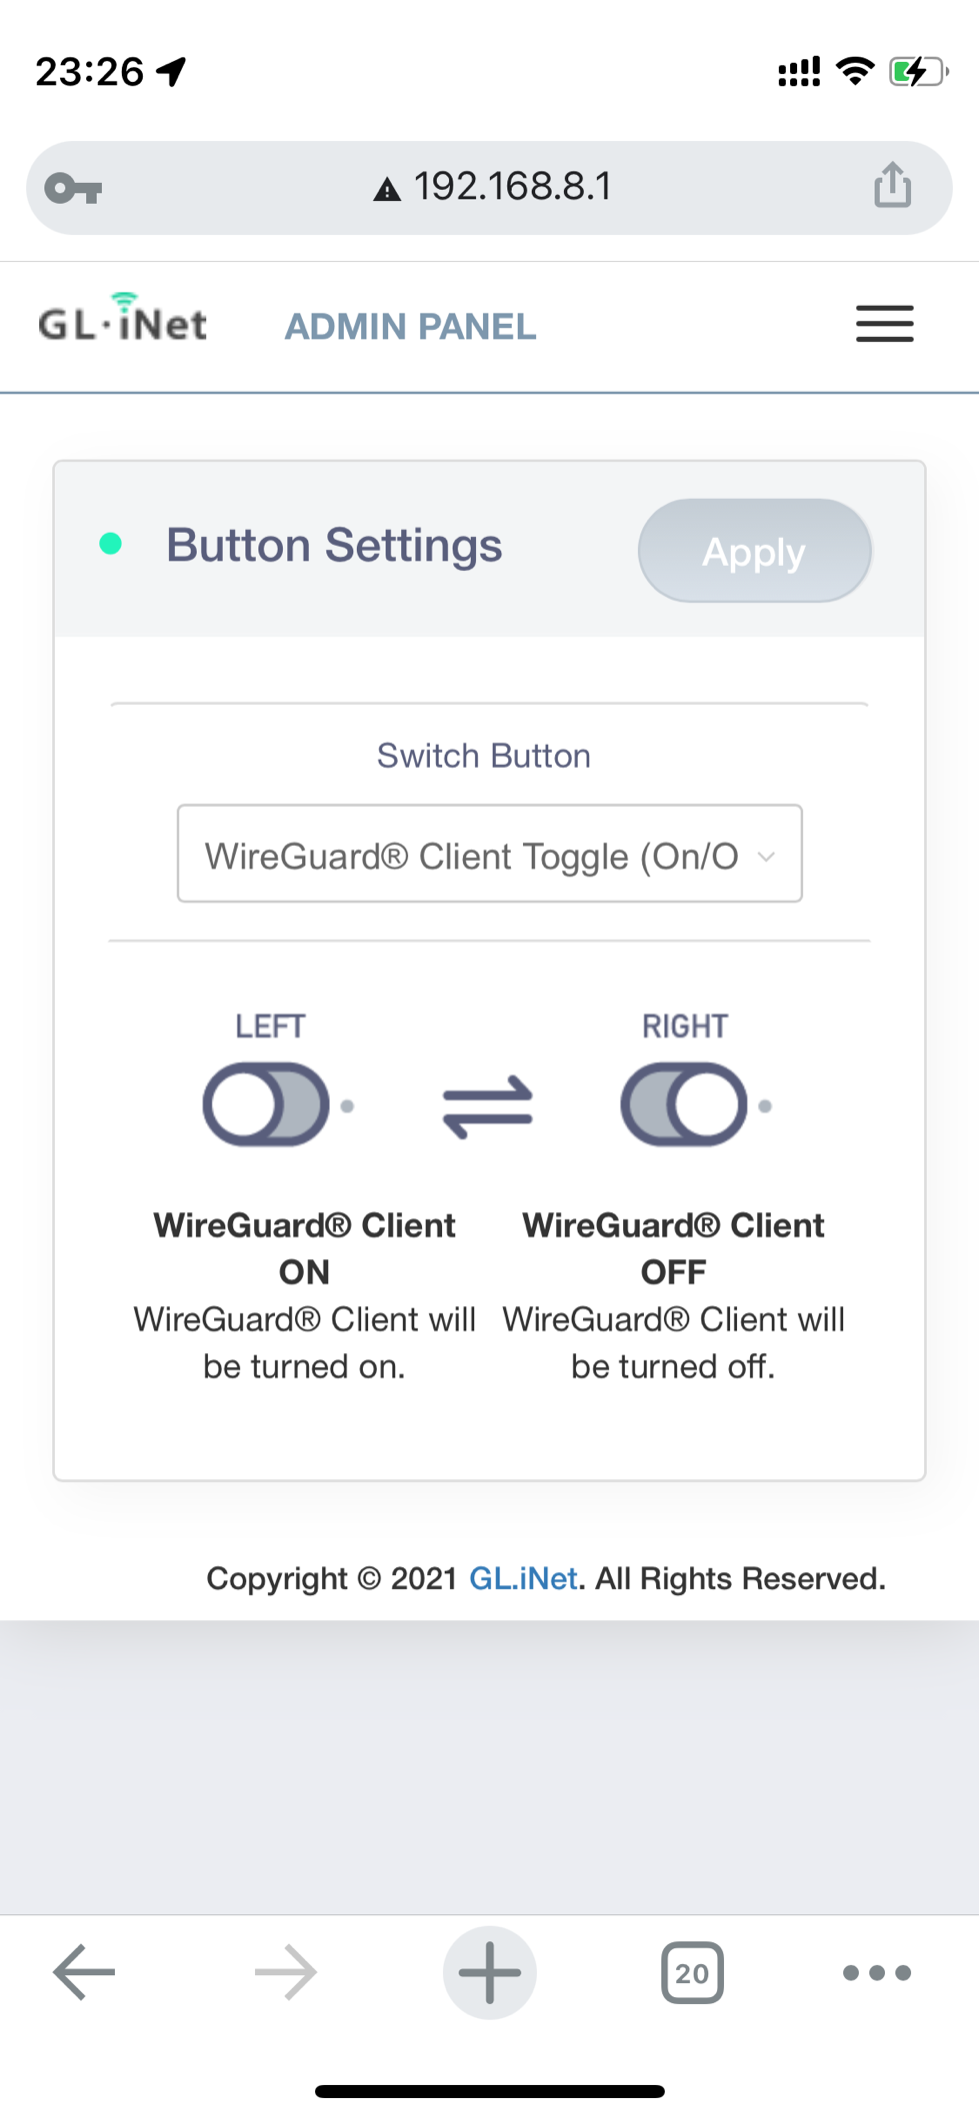The height and width of the screenshot is (2119, 979).
Task: Open the GL.iNet copyright link
Action: coord(523,1578)
